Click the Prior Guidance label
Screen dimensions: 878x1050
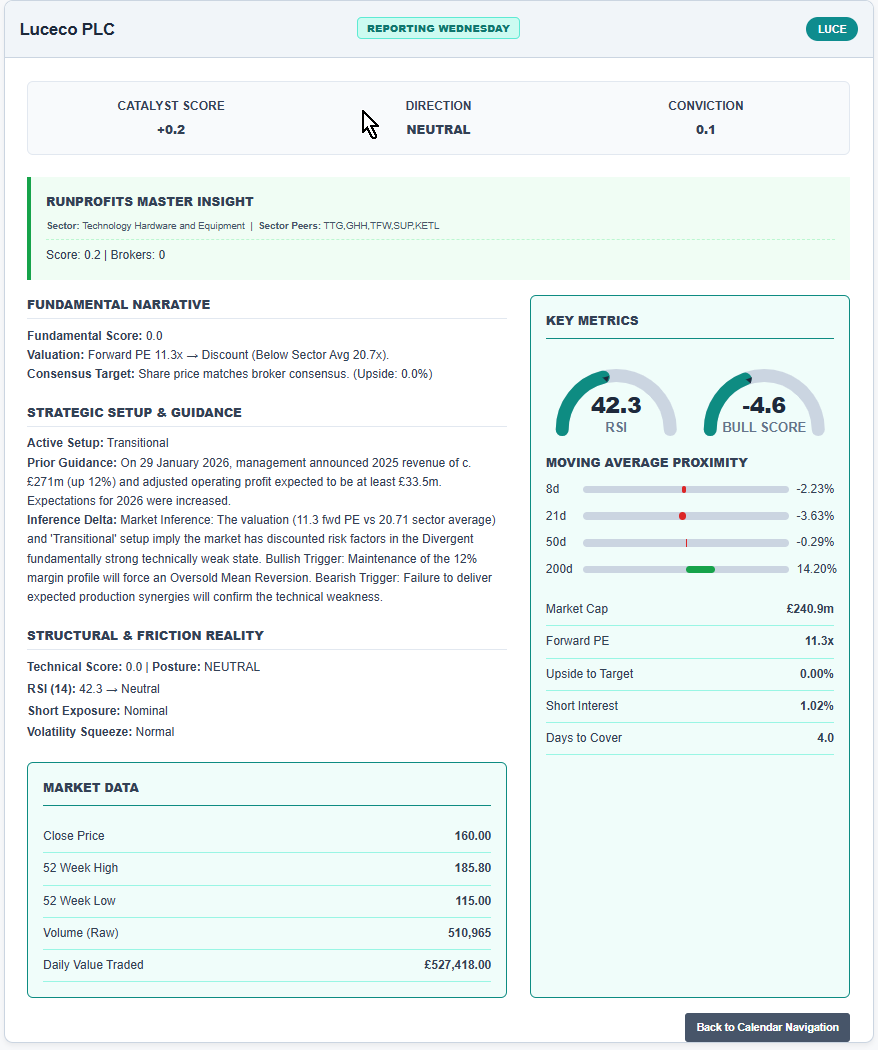pos(72,463)
